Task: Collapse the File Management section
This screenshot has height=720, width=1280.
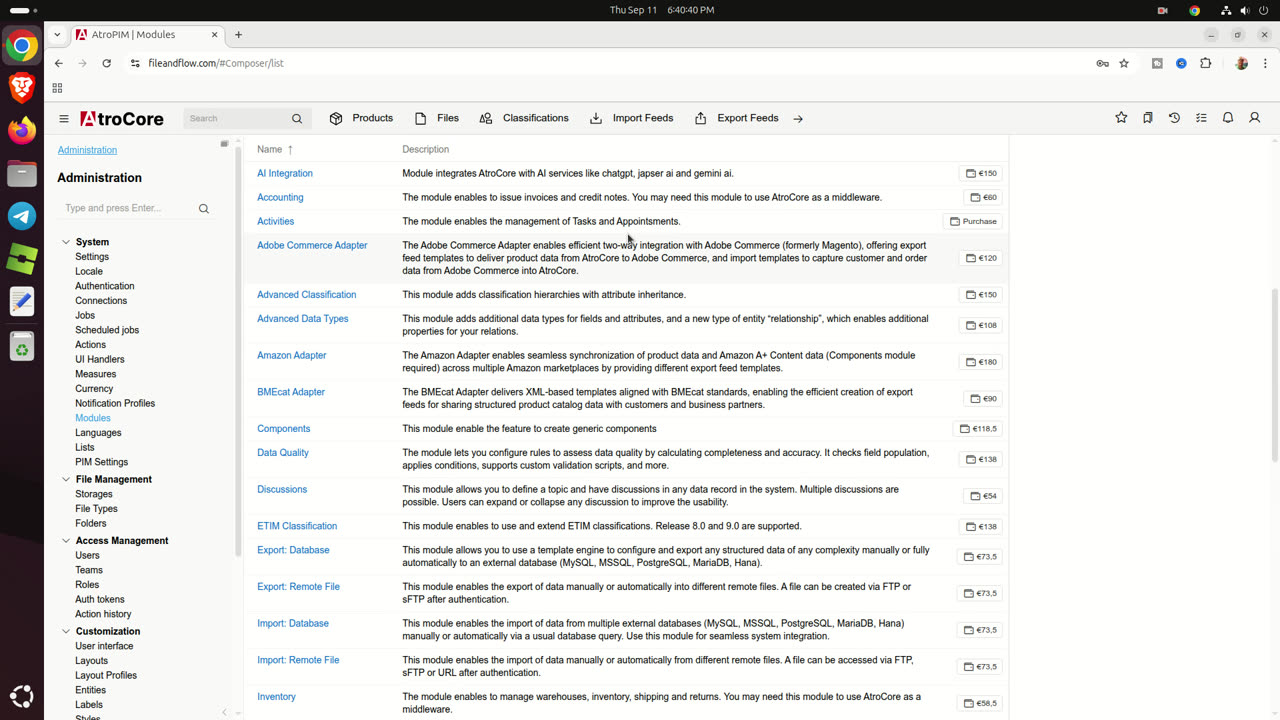Action: click(66, 479)
